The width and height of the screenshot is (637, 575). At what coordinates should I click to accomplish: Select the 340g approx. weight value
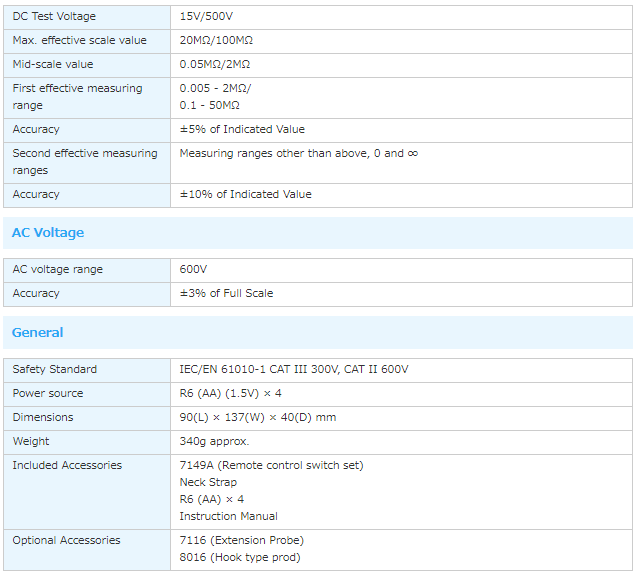coord(214,442)
